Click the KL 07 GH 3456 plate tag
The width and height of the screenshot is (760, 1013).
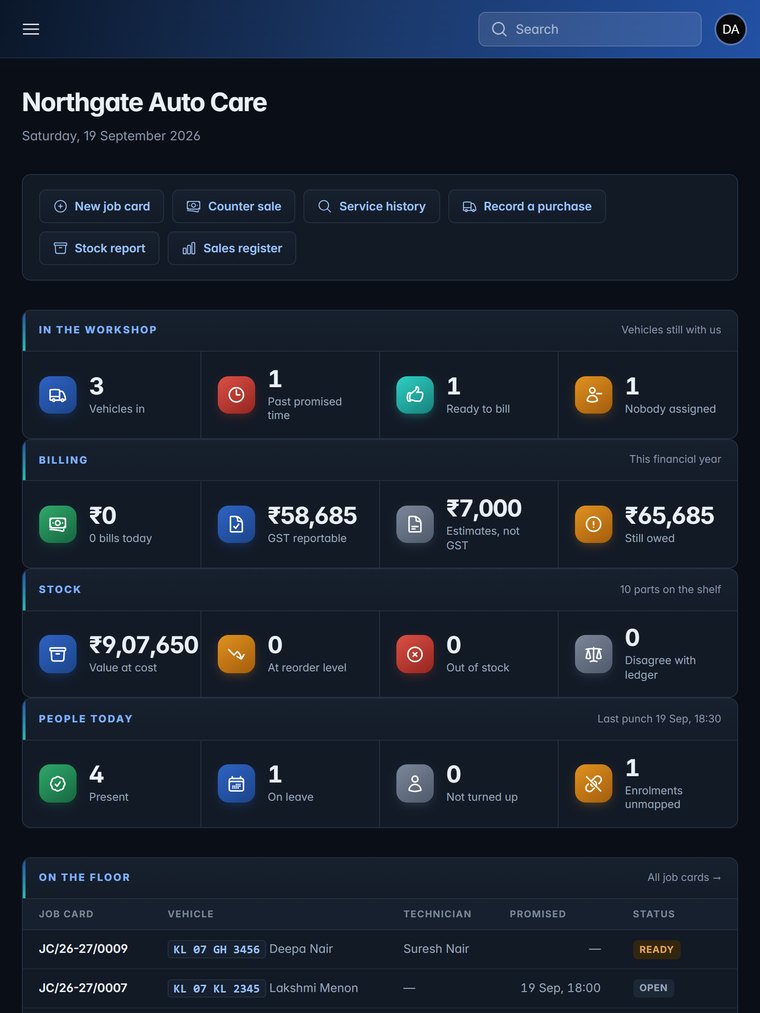[216, 949]
